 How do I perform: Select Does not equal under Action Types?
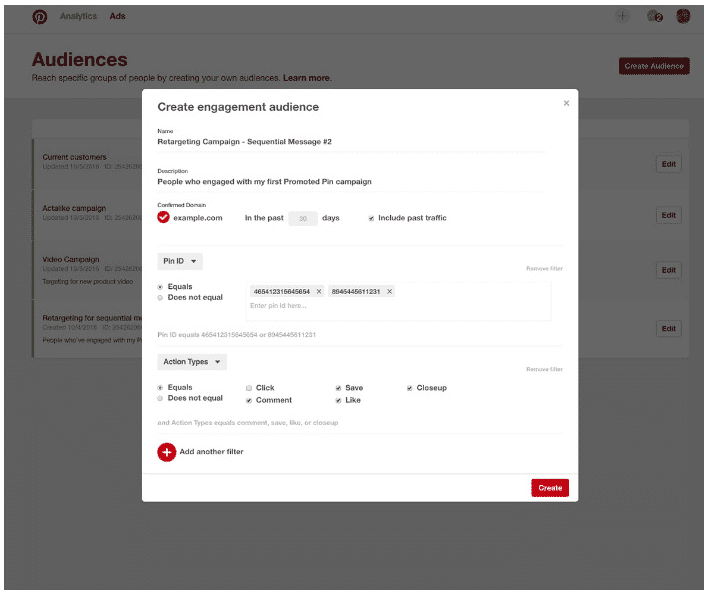(x=160, y=399)
